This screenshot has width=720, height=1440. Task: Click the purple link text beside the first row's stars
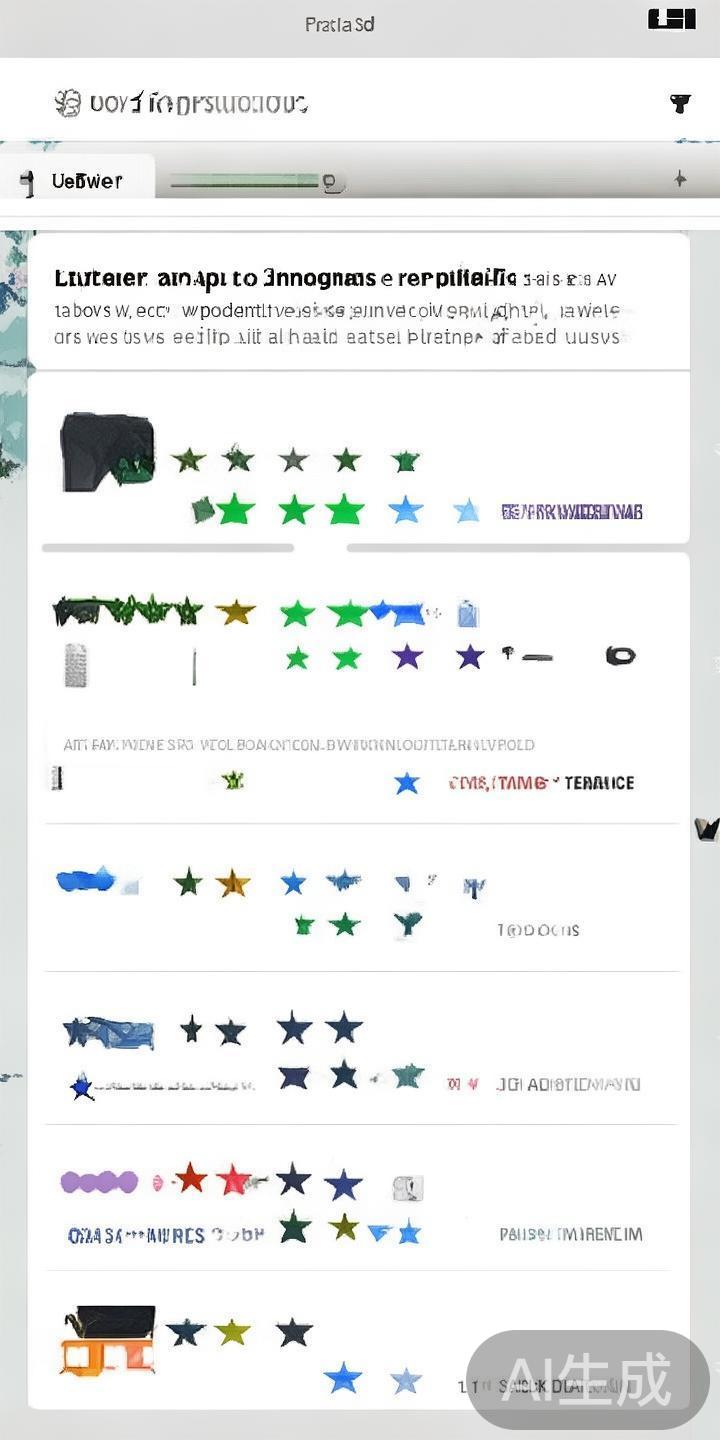click(x=571, y=512)
